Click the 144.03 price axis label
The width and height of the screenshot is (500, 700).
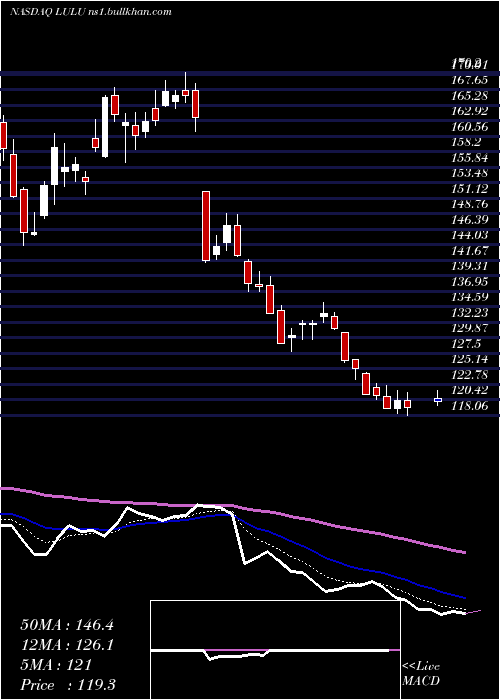pyautogui.click(x=470, y=234)
